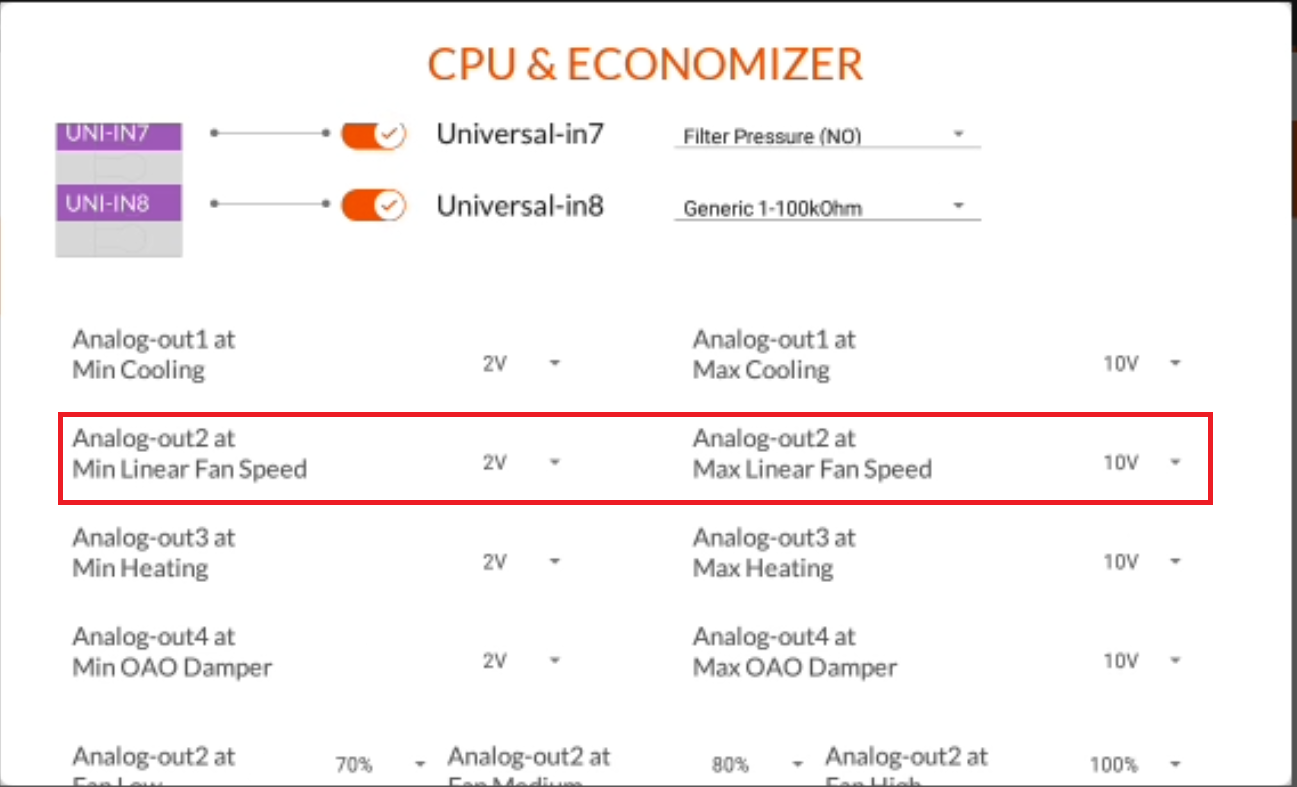Click the UNI-IN7 input block icon
The image size is (1297, 787).
tap(117, 133)
